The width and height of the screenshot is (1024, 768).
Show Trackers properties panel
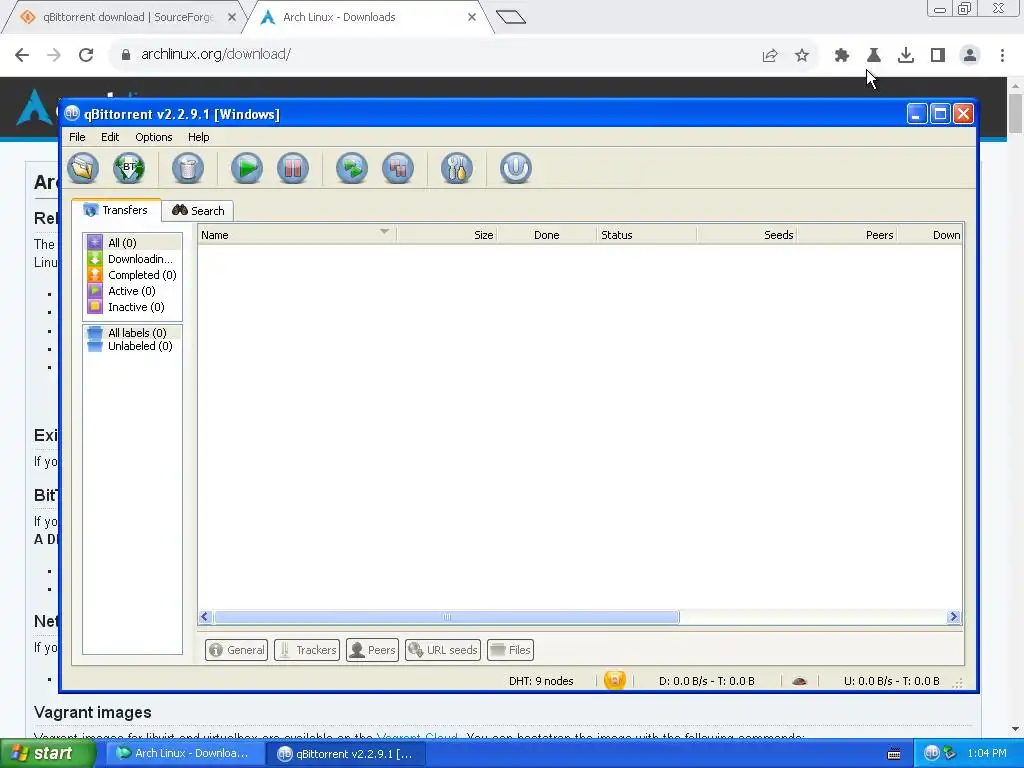[307, 650]
